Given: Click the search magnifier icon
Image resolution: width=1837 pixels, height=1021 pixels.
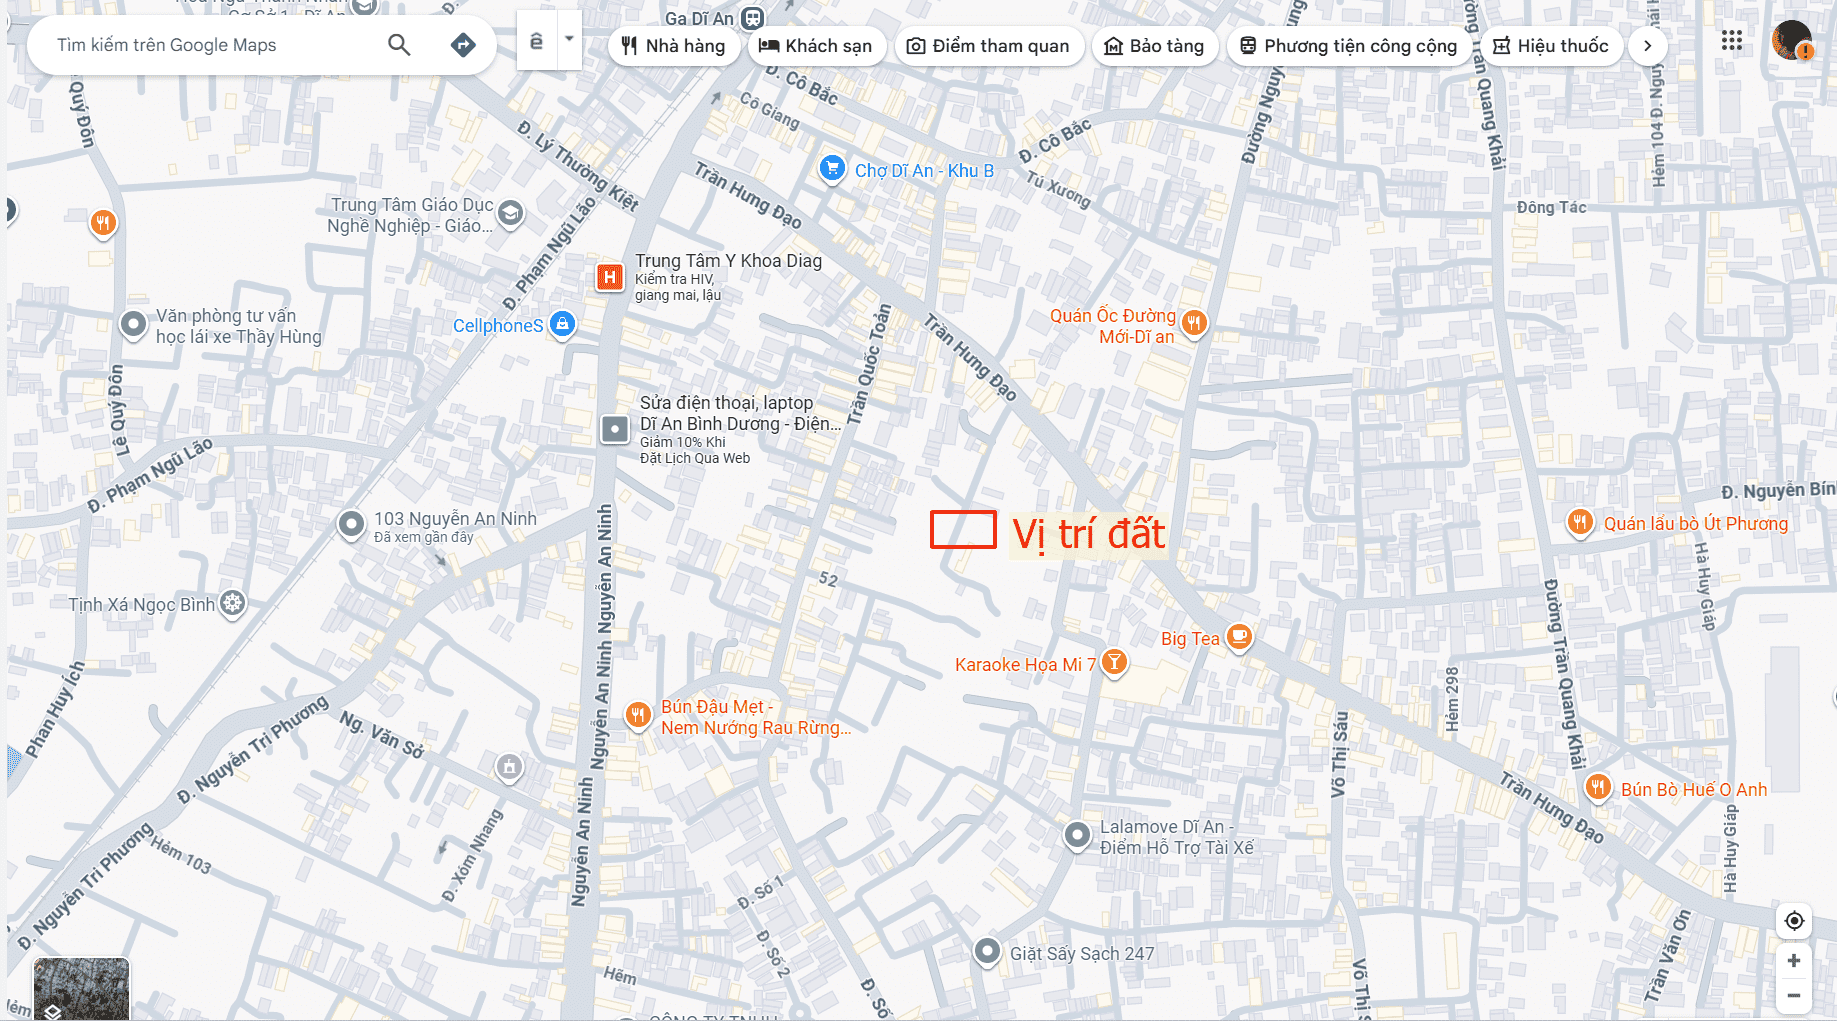Looking at the screenshot, I should click(399, 45).
